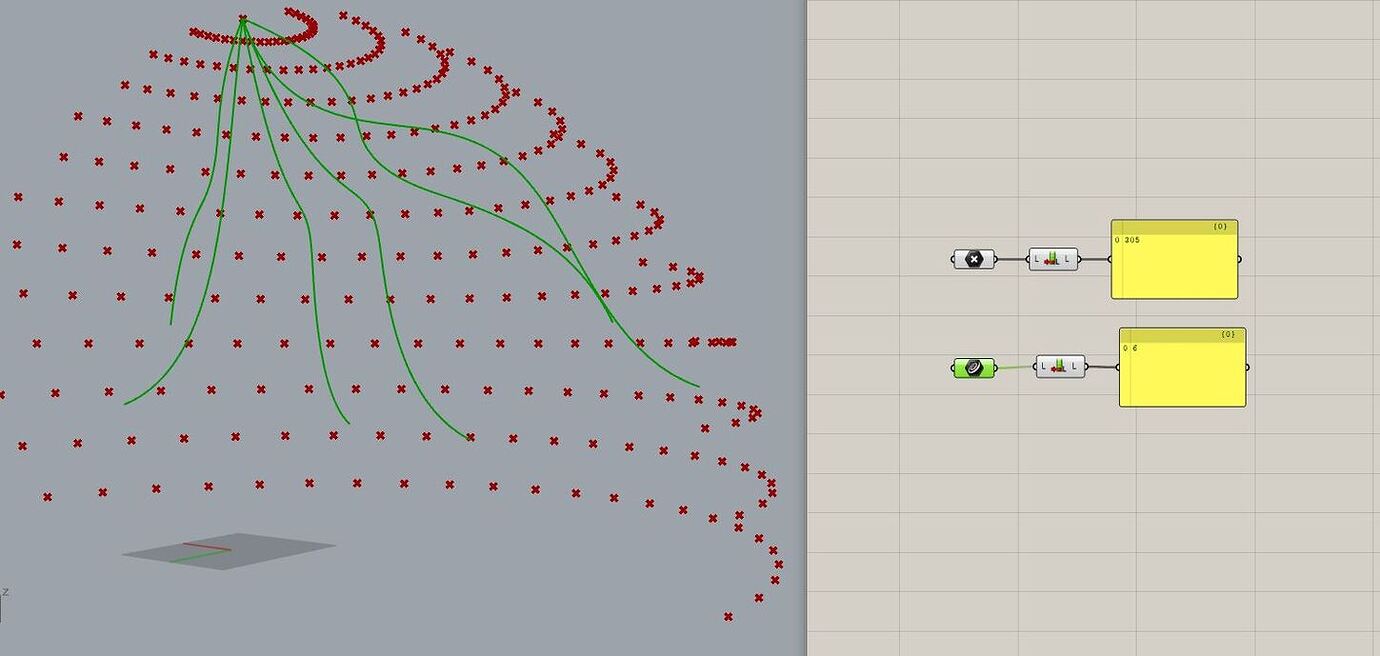Select the wire from the Curve parameter

click(x=1012, y=369)
